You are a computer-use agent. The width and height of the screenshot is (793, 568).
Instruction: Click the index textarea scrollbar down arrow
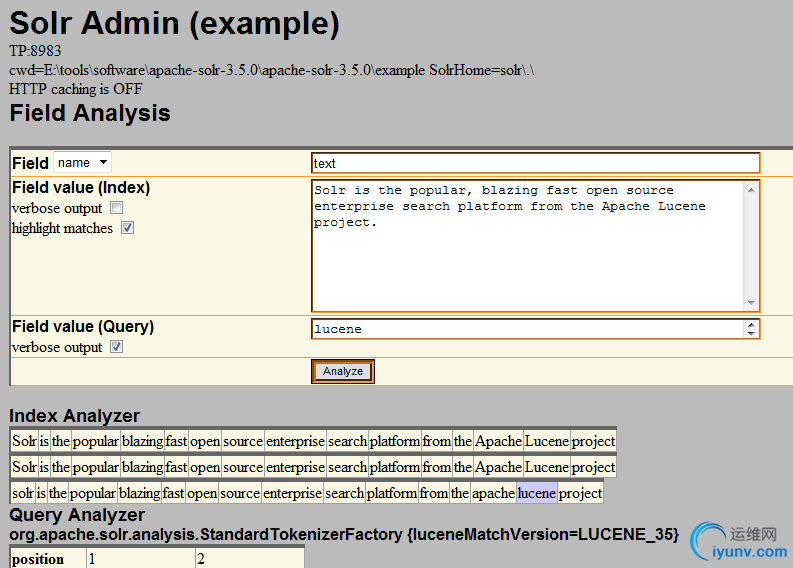point(751,302)
